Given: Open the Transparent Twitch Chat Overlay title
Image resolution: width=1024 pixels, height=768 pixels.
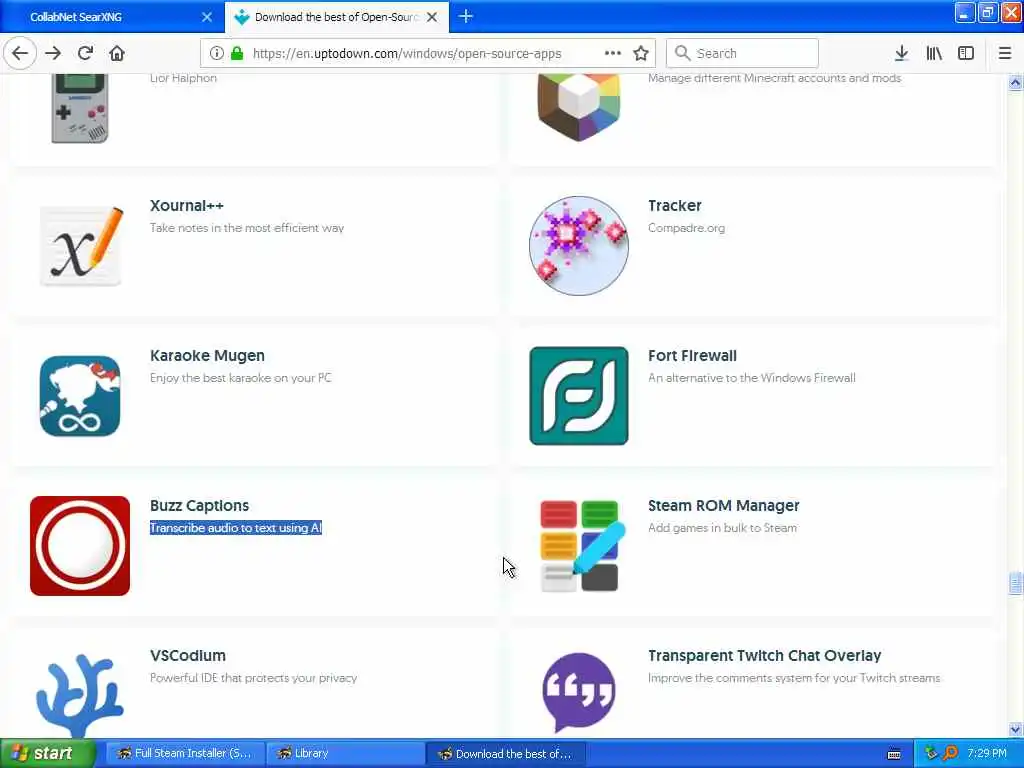Looking at the screenshot, I should click(x=765, y=656).
